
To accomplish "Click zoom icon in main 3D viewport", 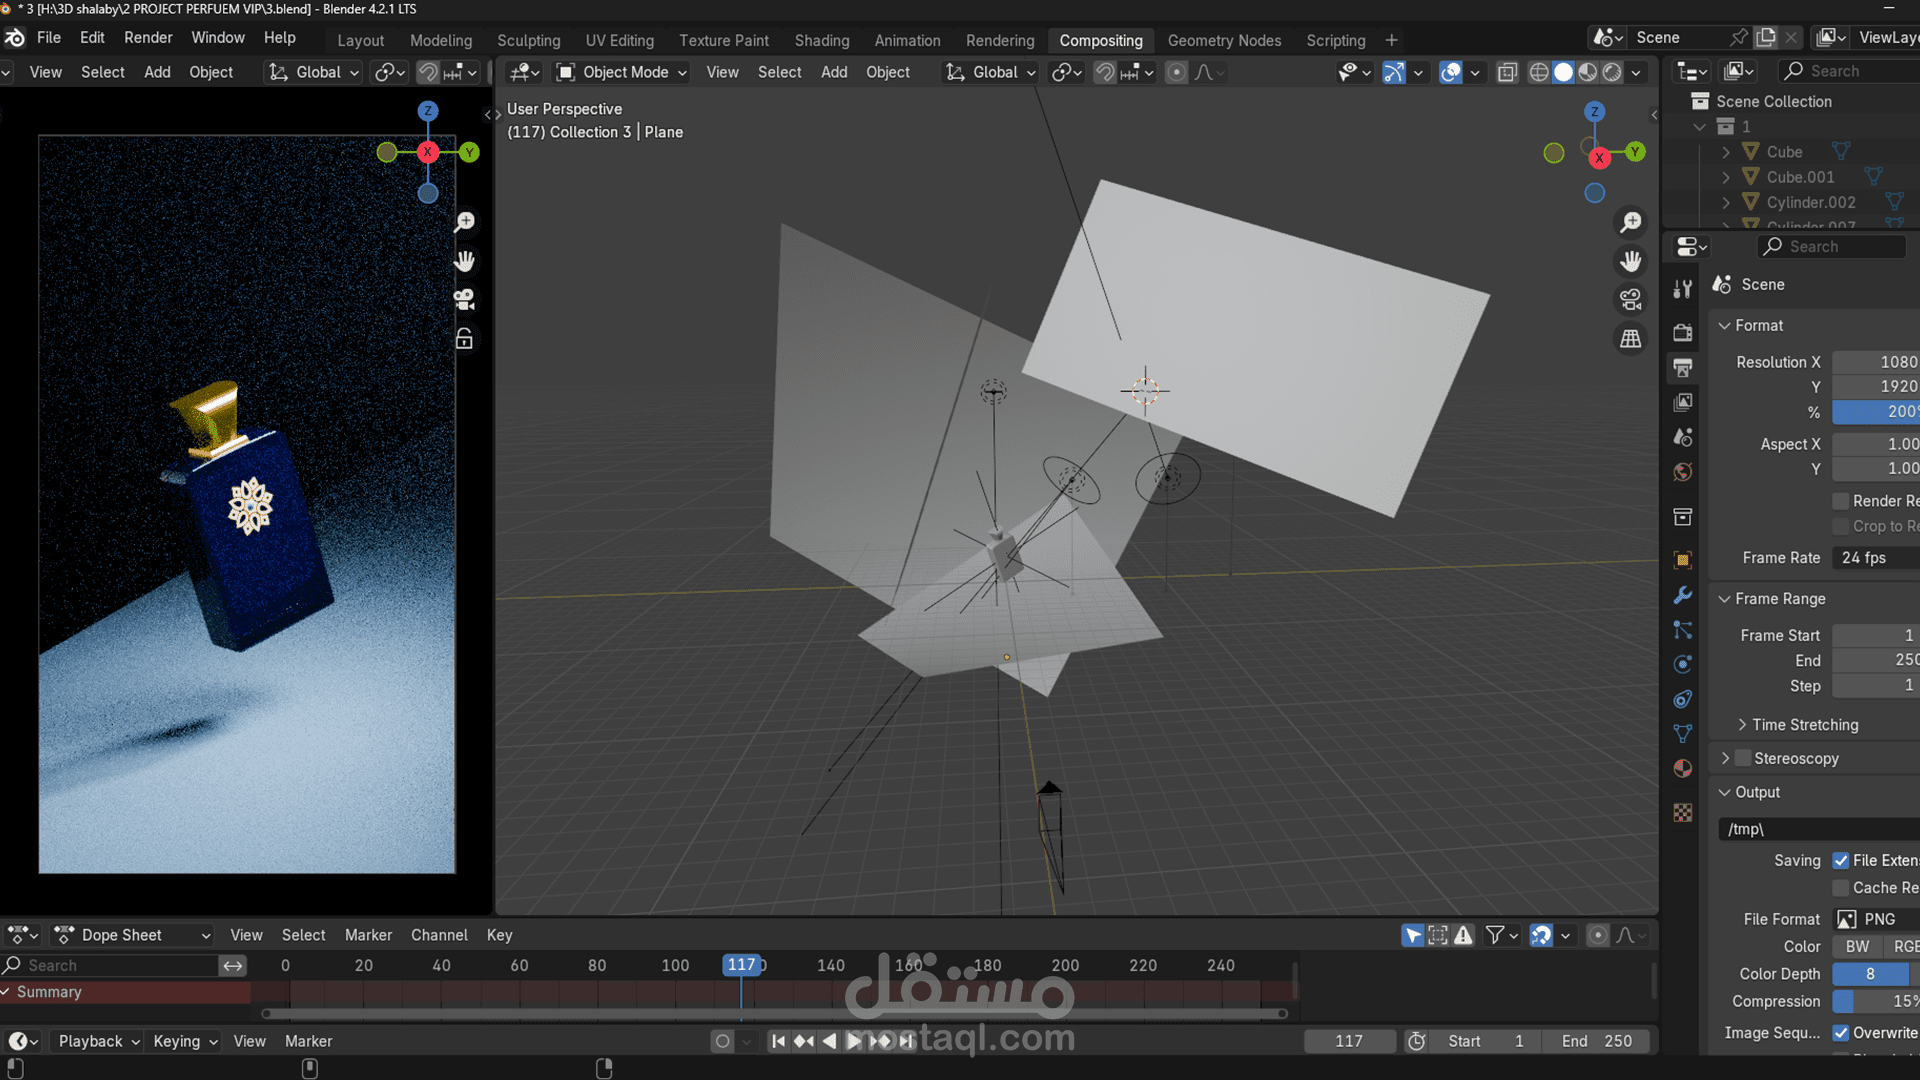I will 1631,222.
